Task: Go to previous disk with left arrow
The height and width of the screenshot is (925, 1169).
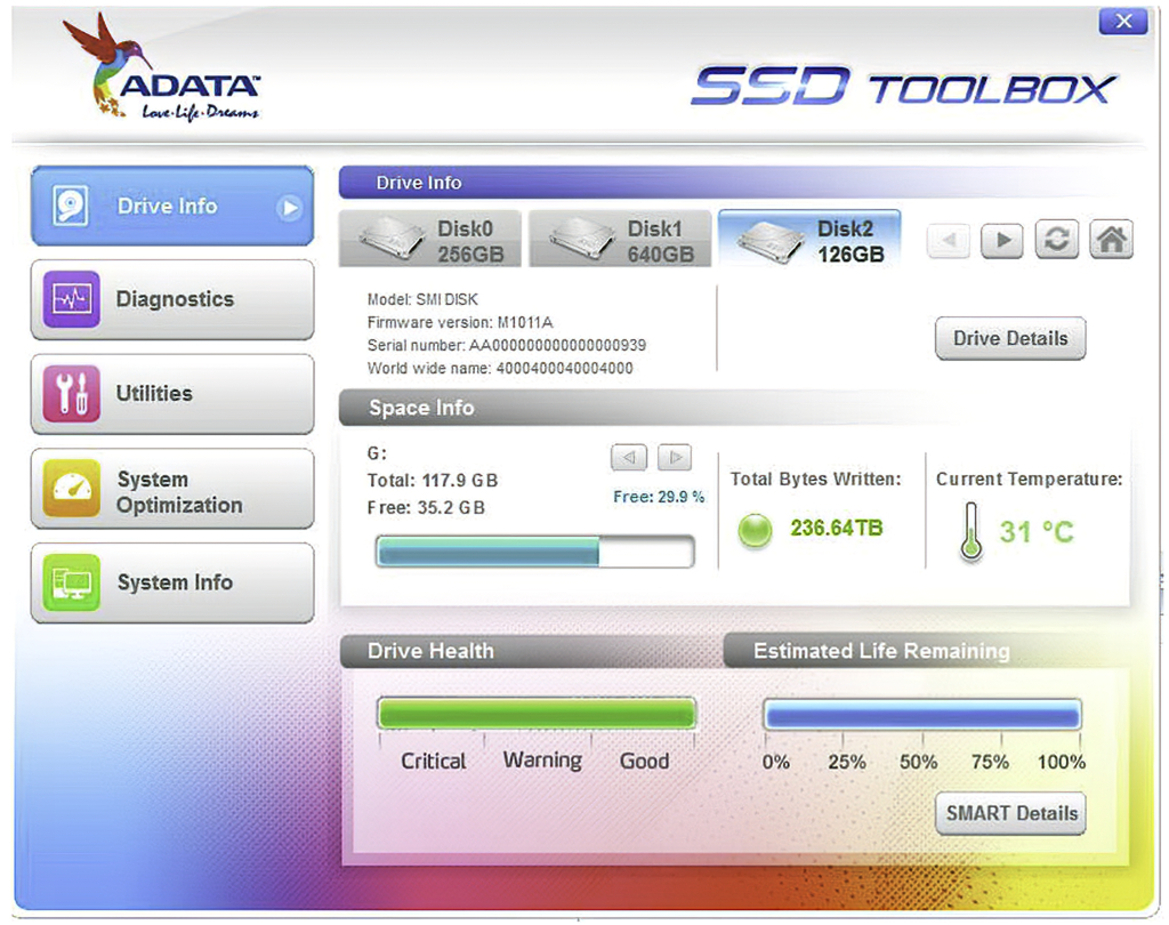Action: click(x=948, y=240)
